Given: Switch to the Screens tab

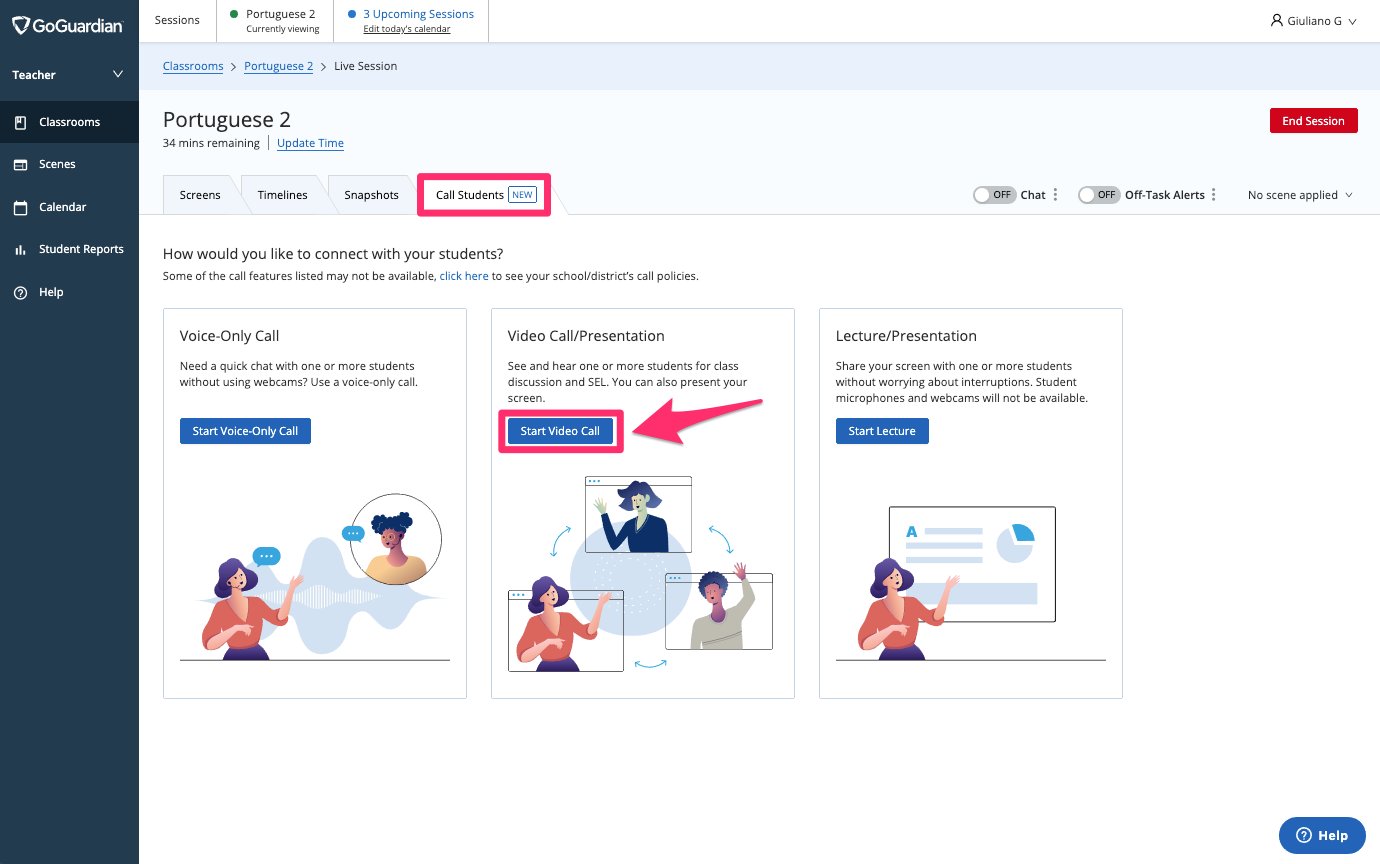Looking at the screenshot, I should coord(200,195).
